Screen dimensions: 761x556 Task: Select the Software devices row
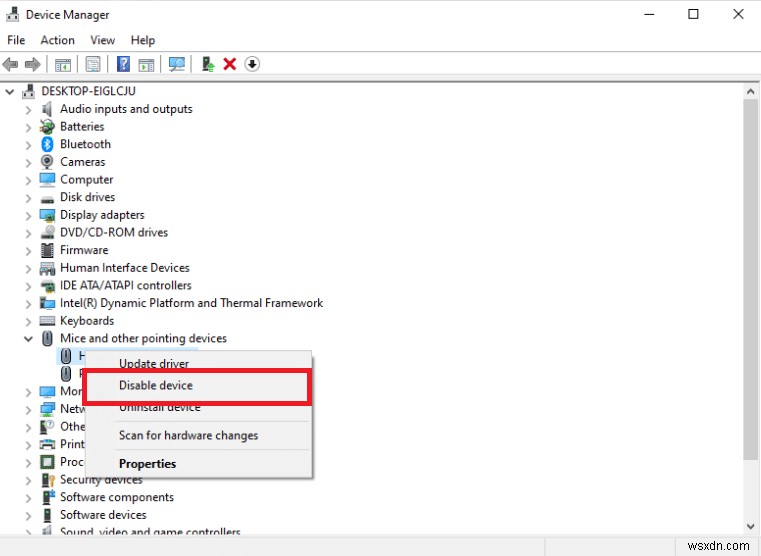[103, 515]
